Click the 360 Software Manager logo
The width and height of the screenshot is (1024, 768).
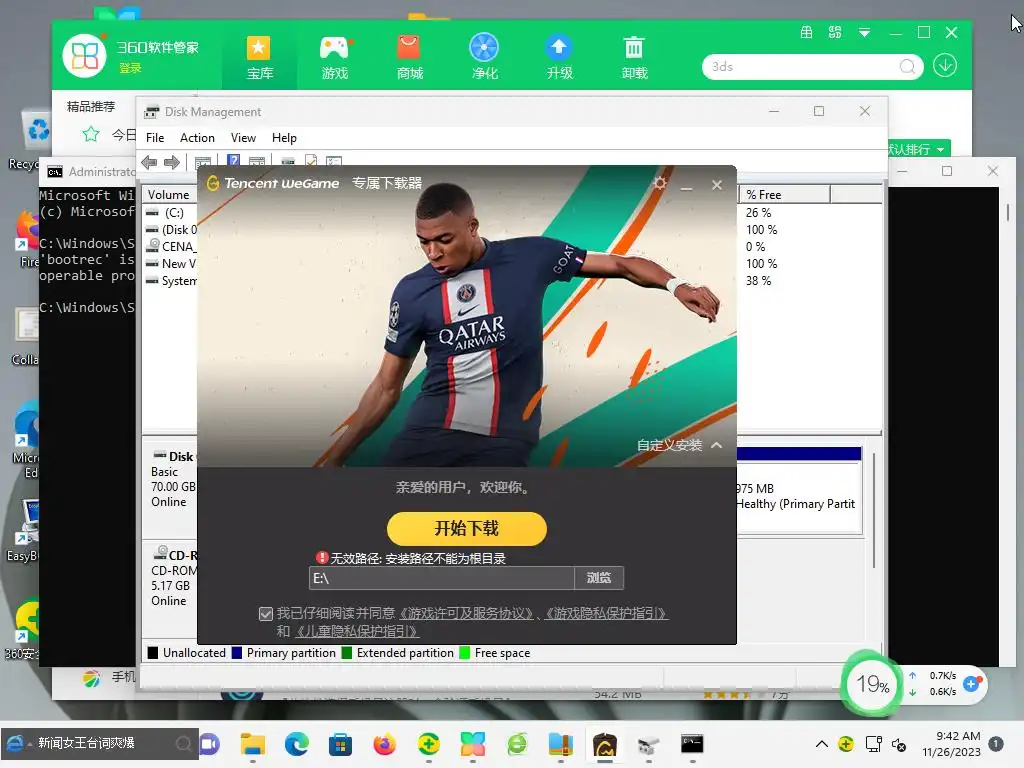click(x=84, y=55)
